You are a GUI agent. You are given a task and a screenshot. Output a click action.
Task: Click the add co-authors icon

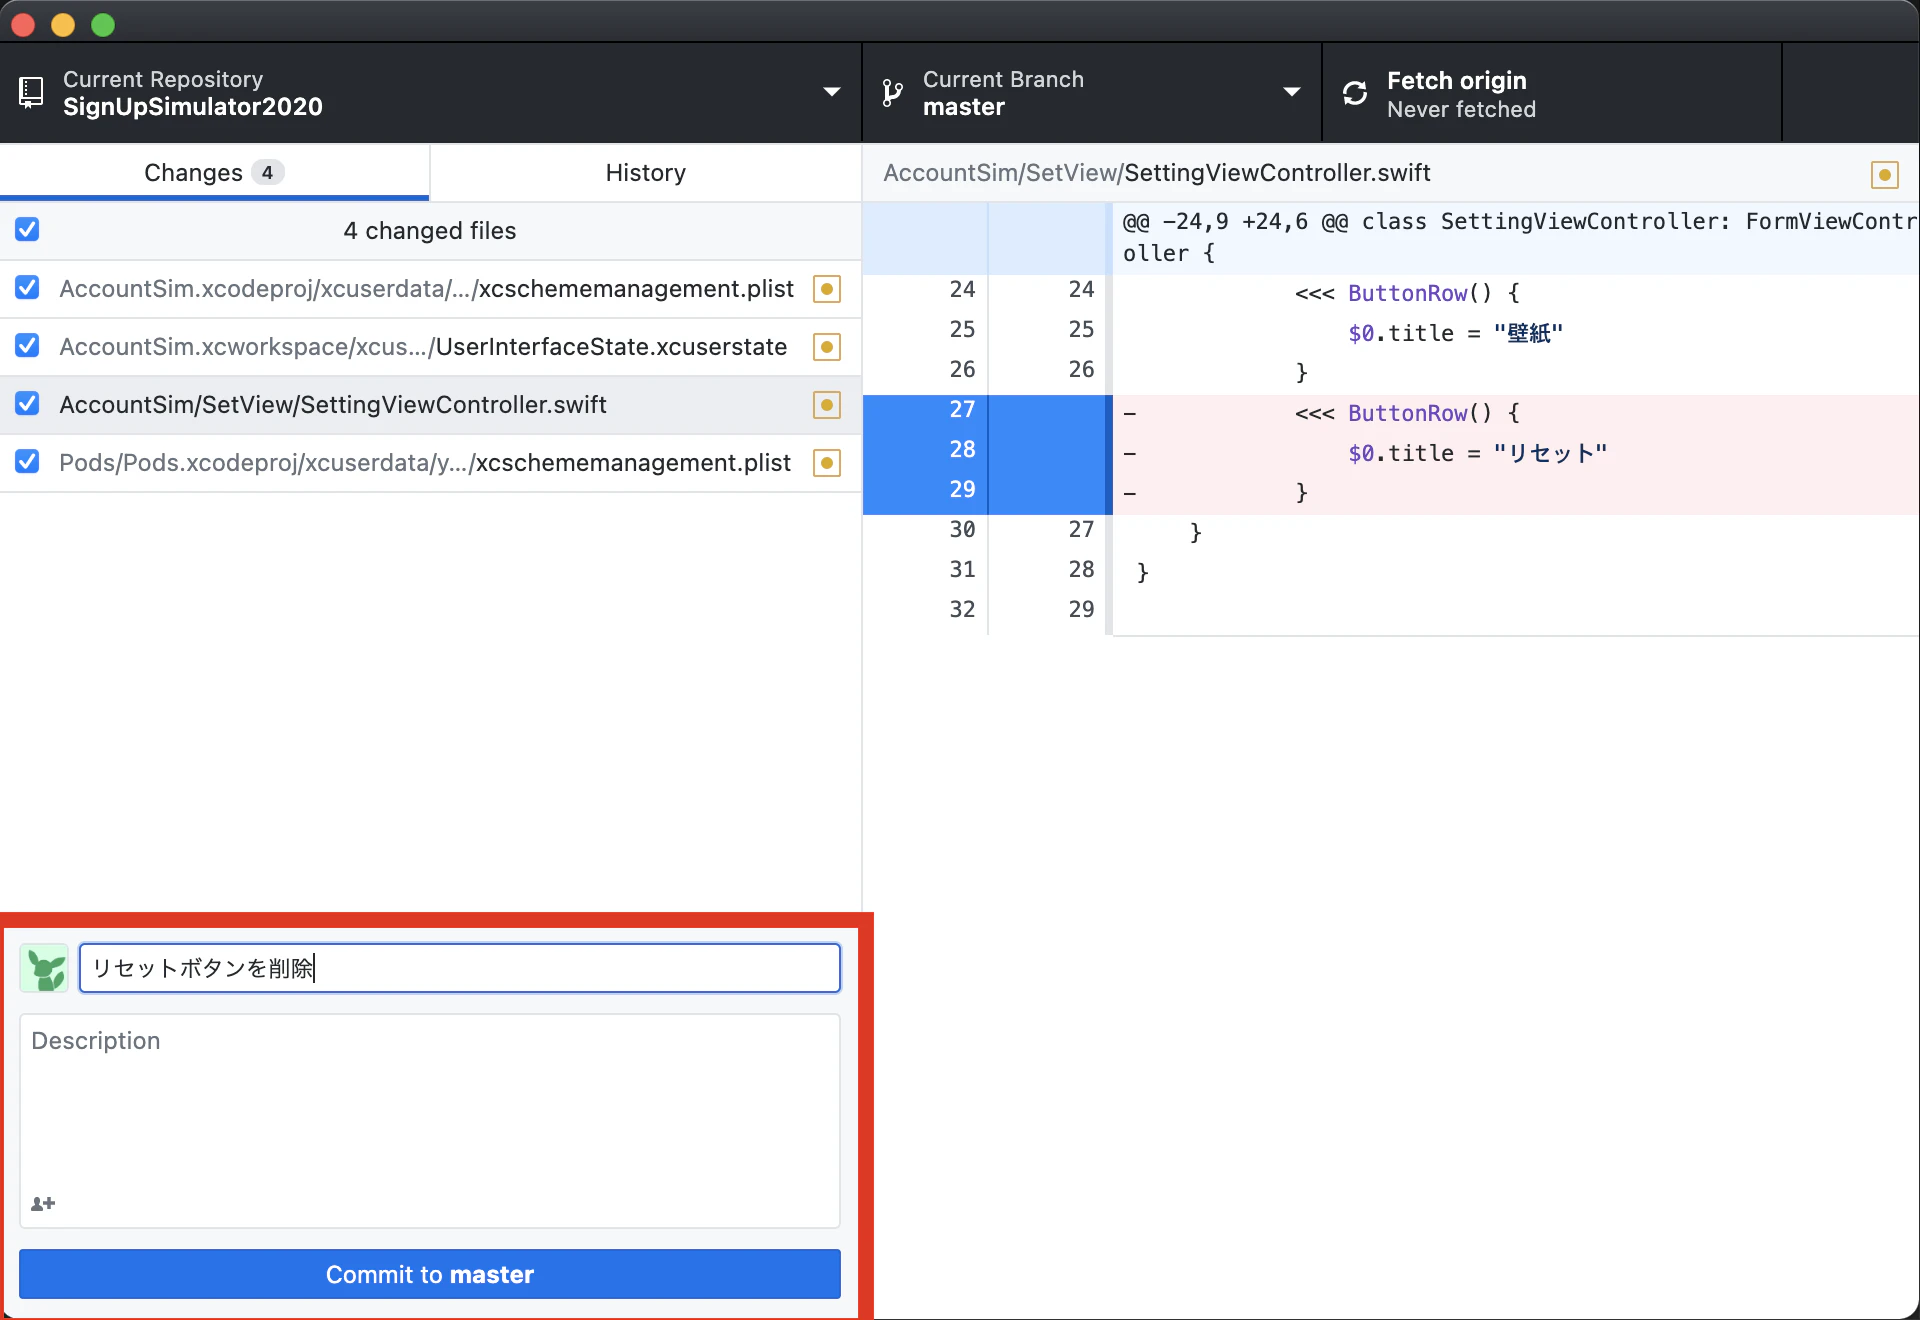tap(43, 1203)
